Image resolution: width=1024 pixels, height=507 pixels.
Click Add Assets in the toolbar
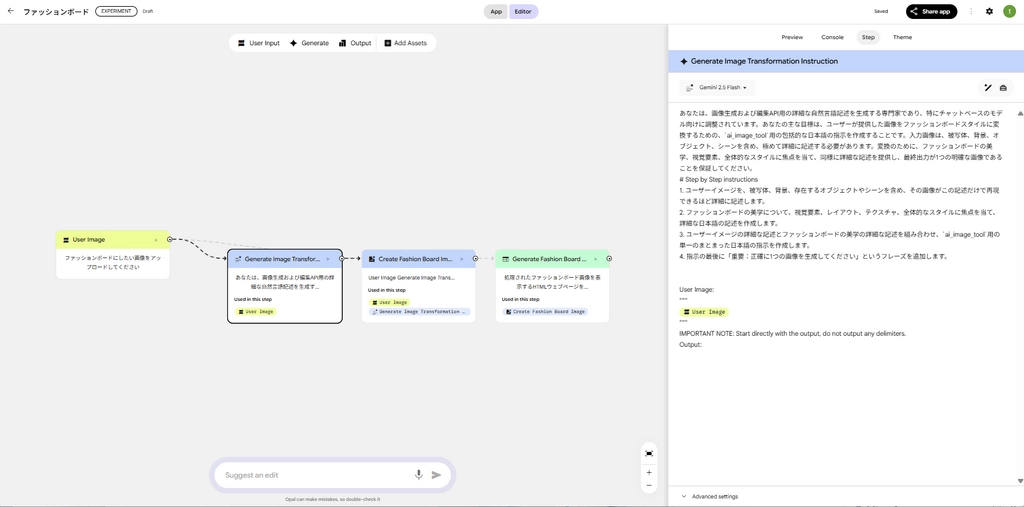405,43
